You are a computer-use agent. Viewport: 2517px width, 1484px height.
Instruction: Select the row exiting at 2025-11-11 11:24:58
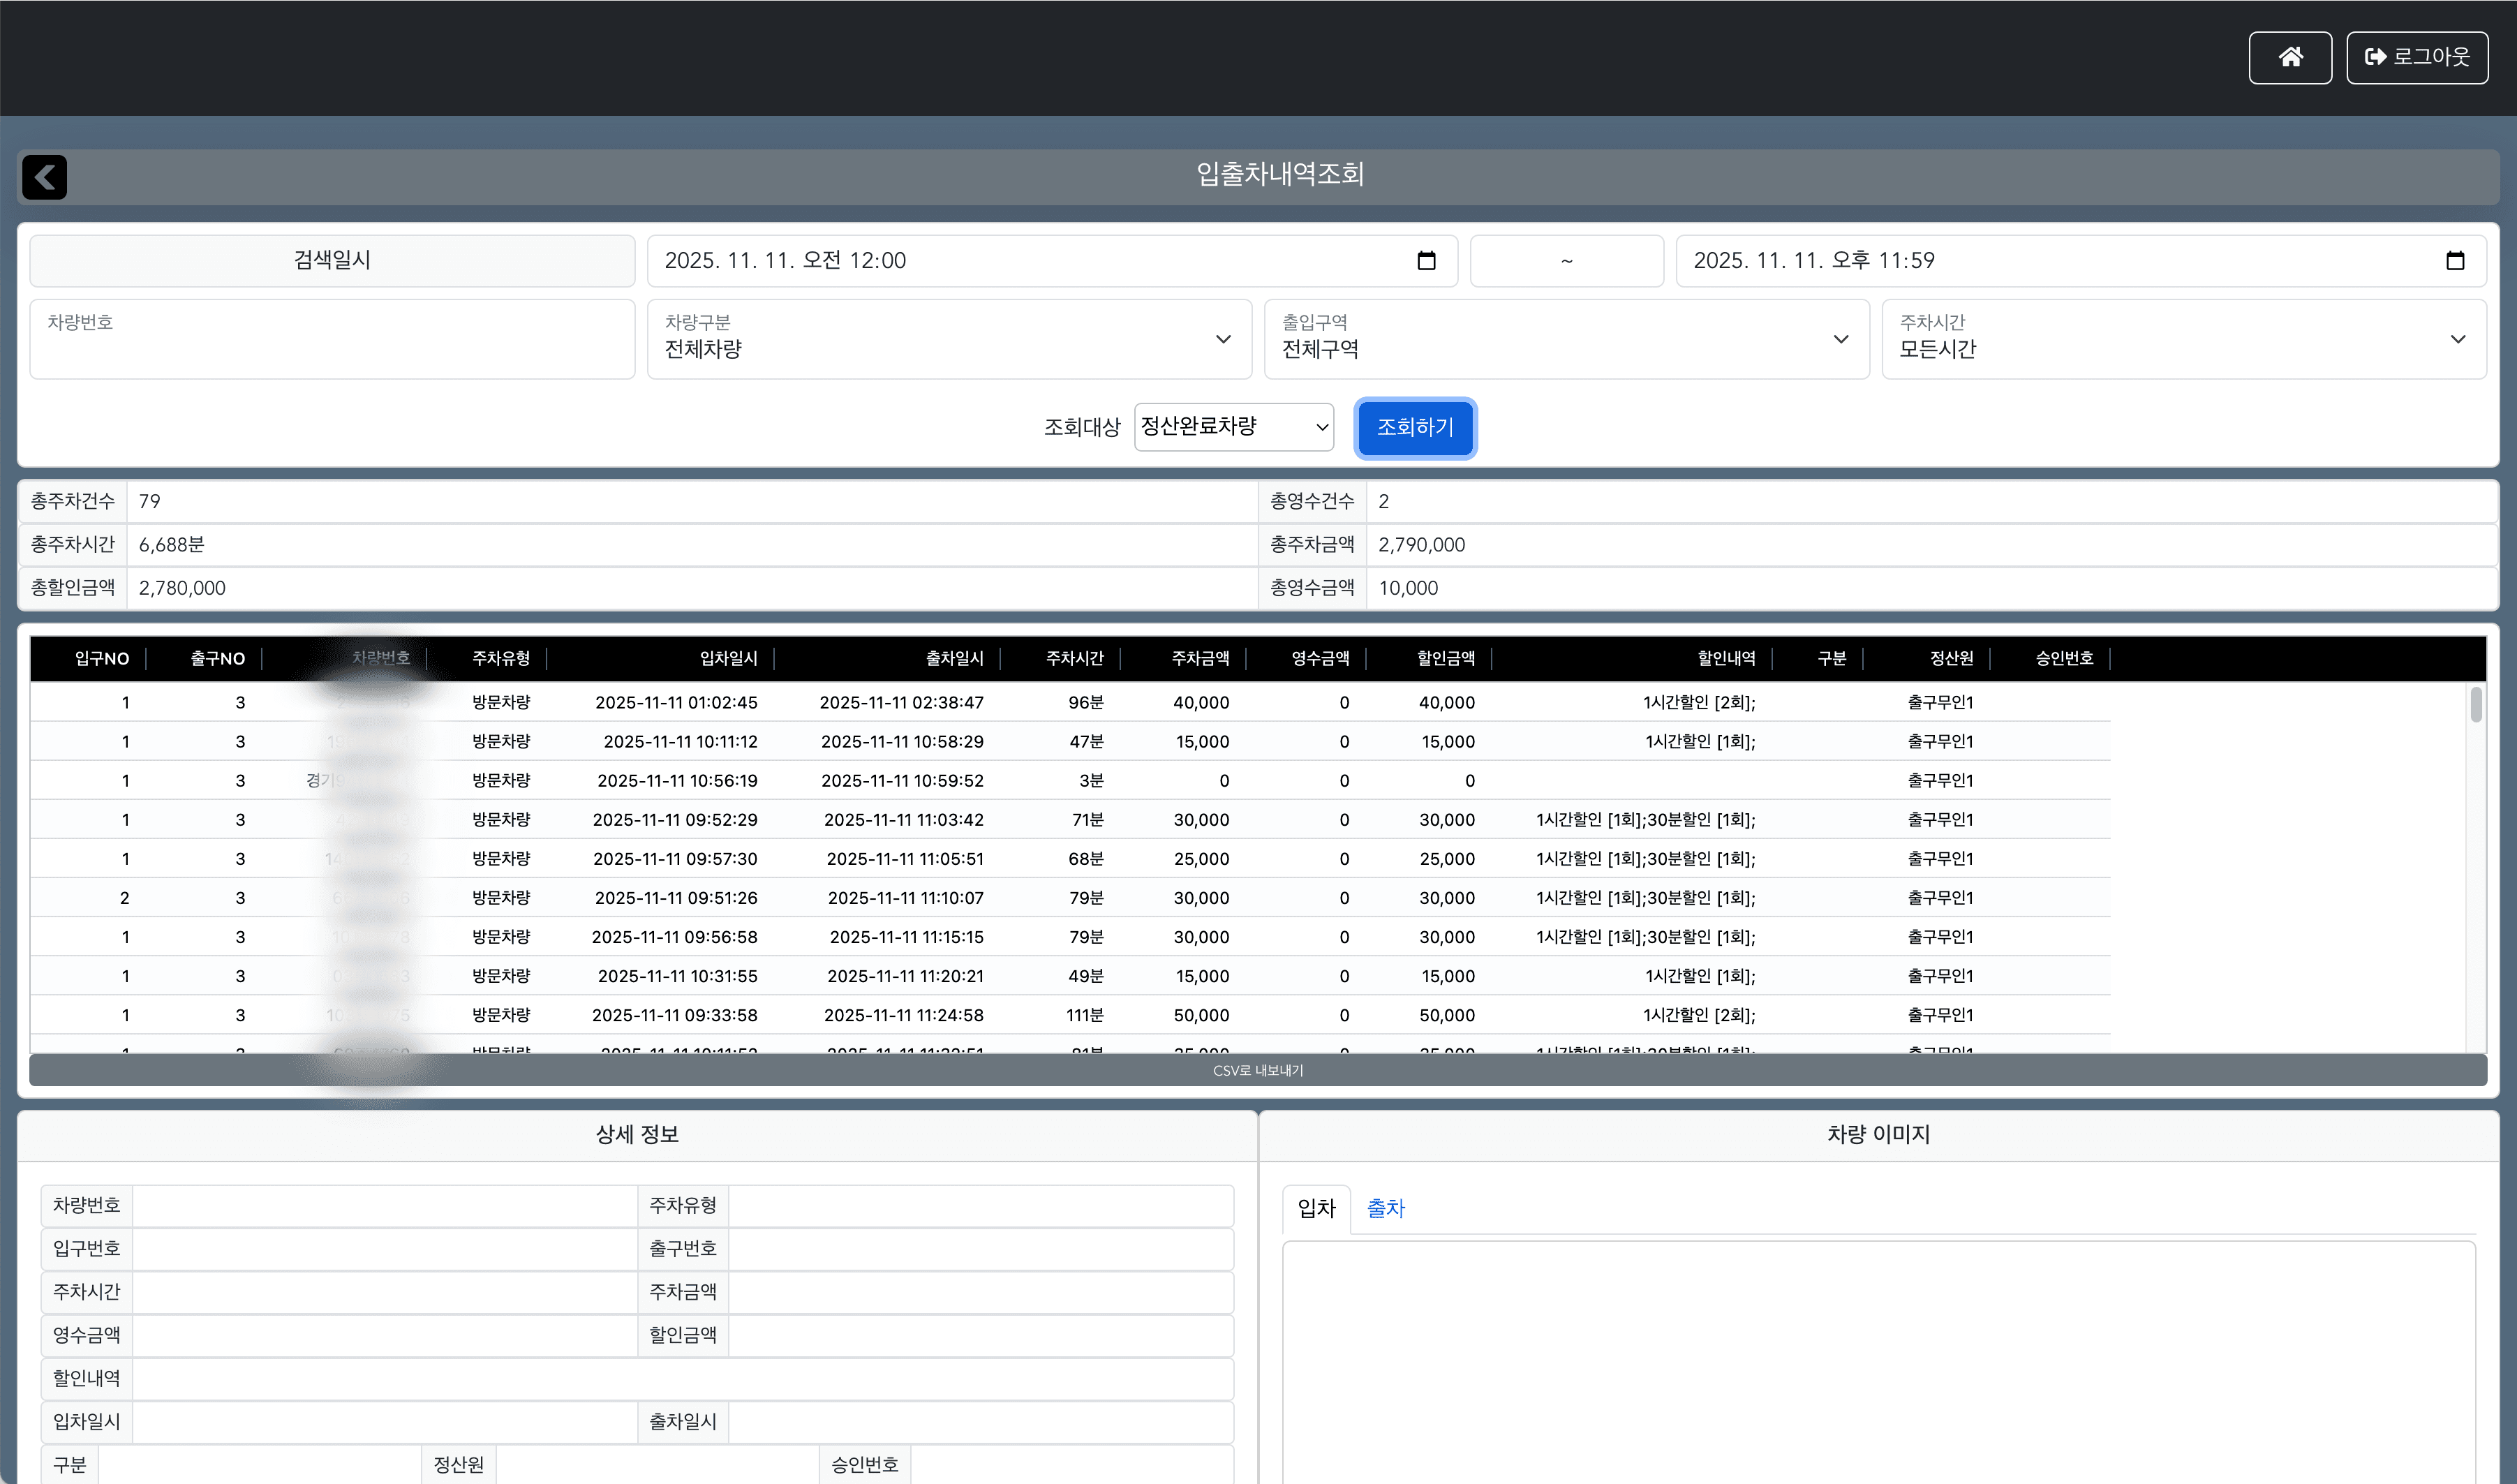point(903,1015)
